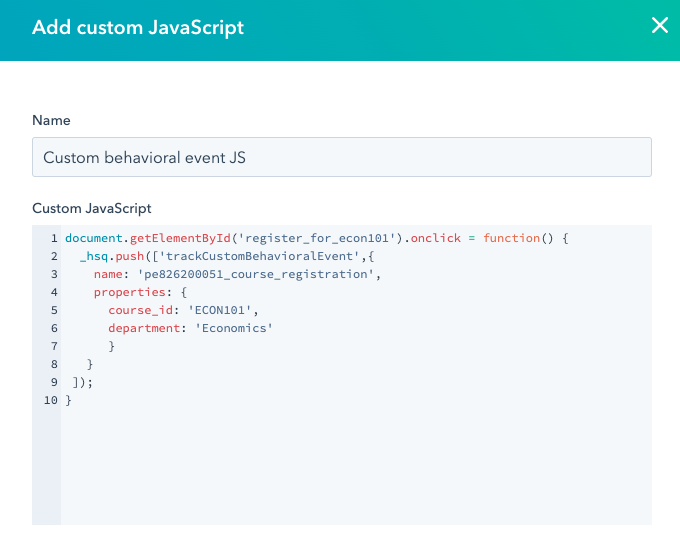
Task: Close the Add custom JavaScript dialog
Action: tap(659, 26)
